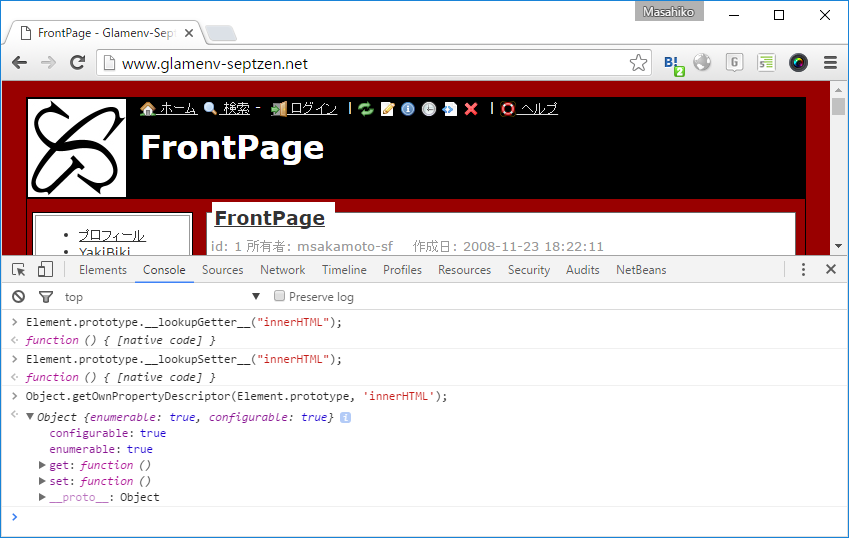Click the inspect element picker icon
Image resolution: width=849 pixels, height=538 pixels.
point(18,270)
